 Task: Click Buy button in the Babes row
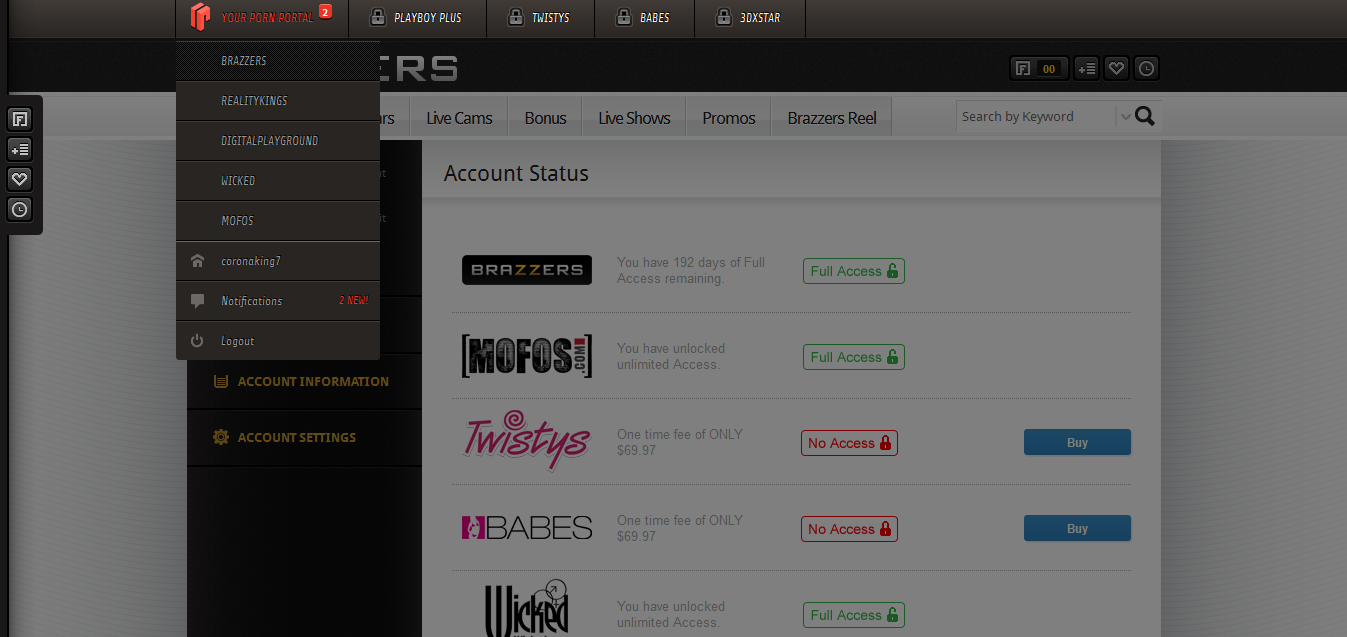pyautogui.click(x=1077, y=528)
